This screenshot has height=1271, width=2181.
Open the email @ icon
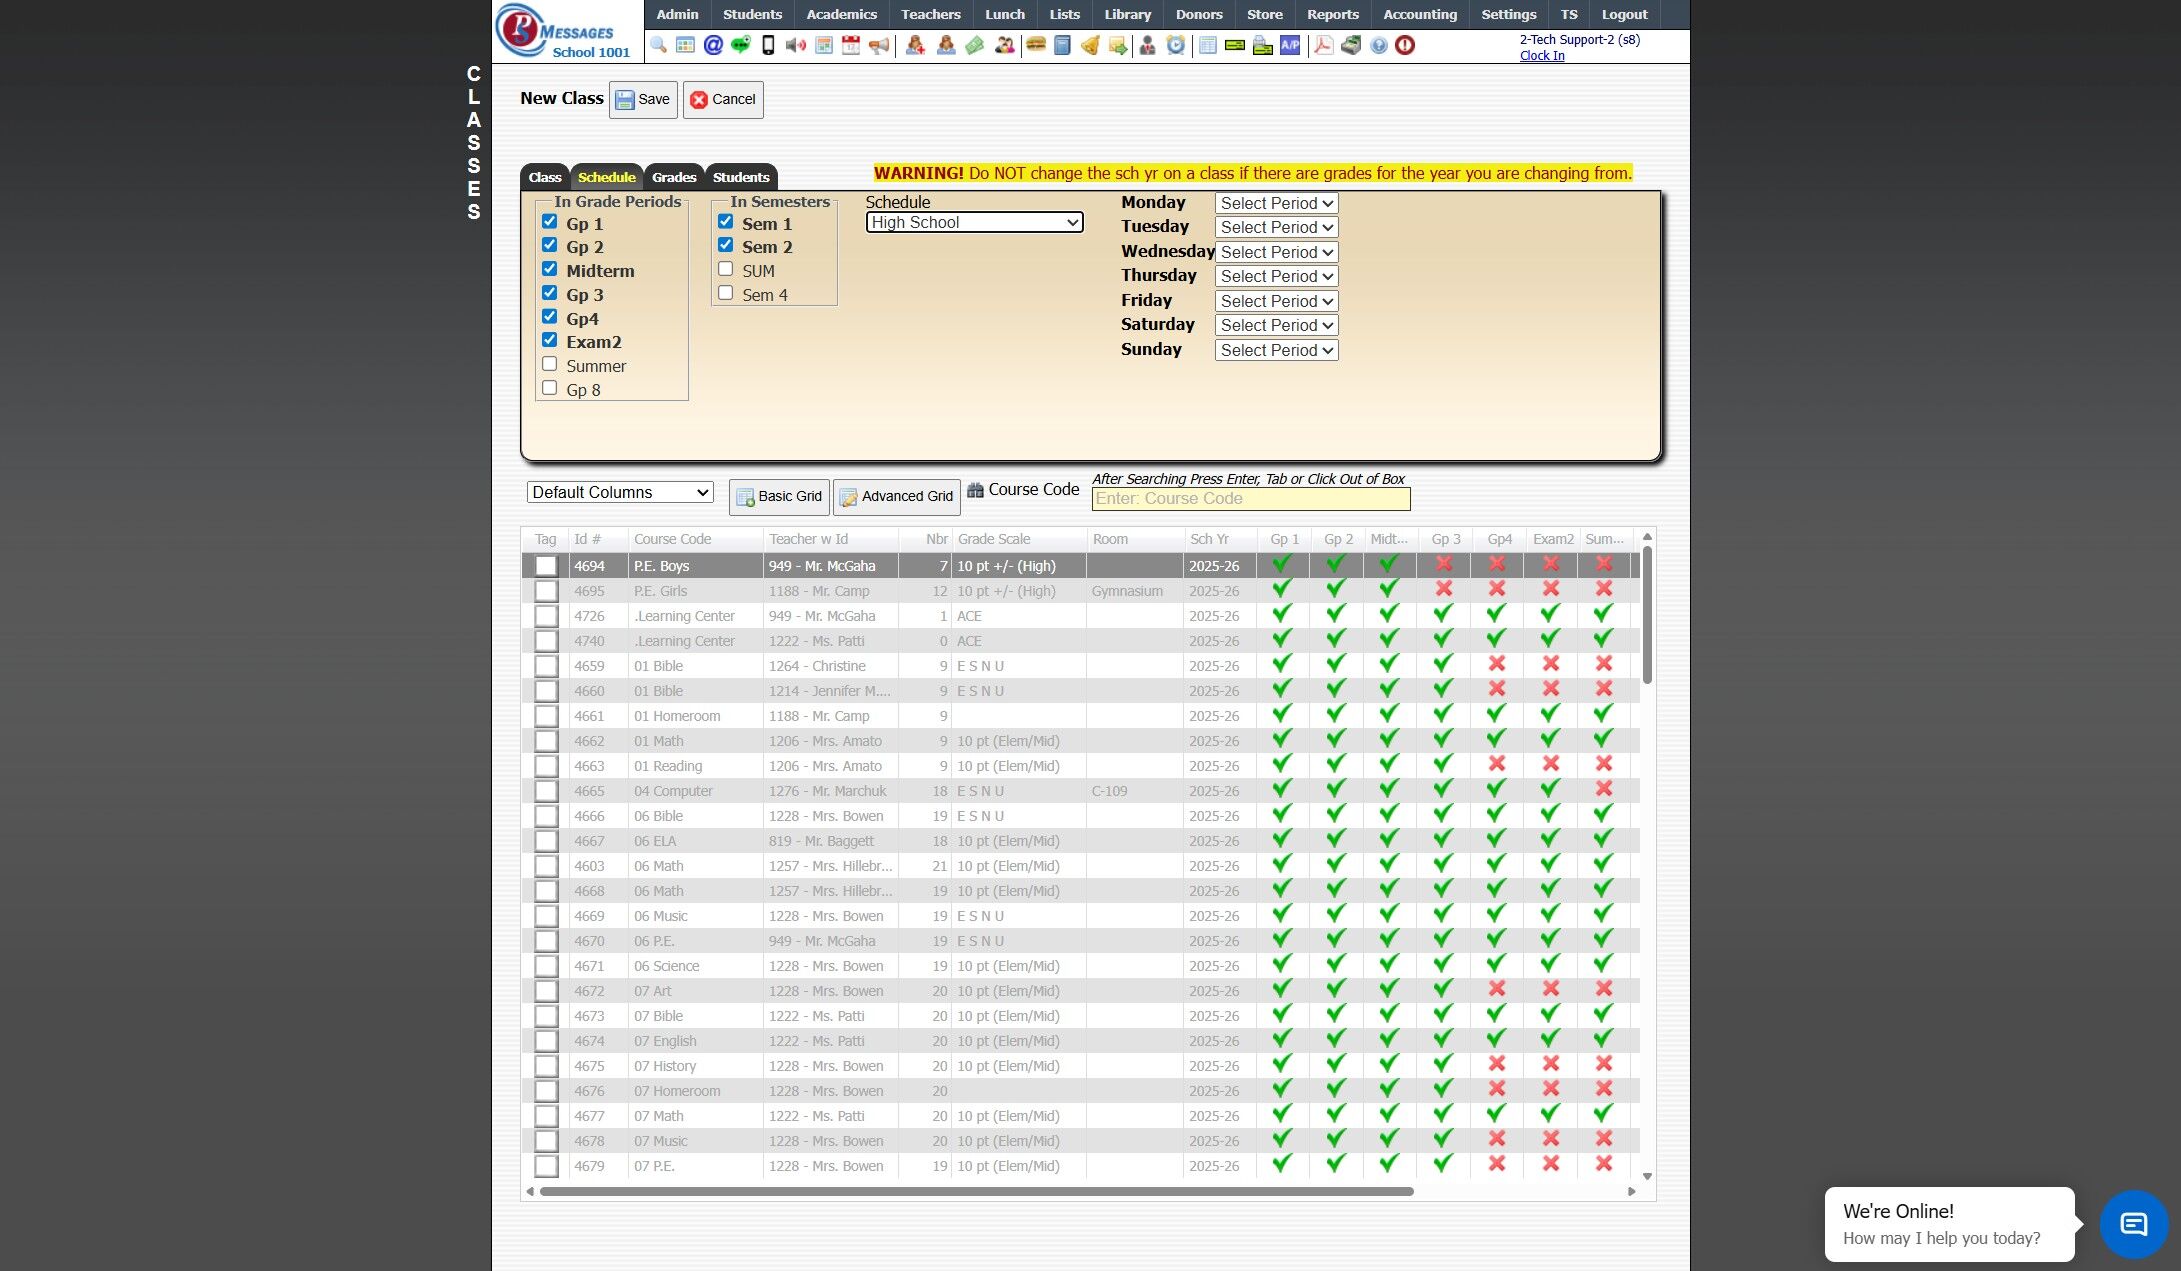point(713,45)
